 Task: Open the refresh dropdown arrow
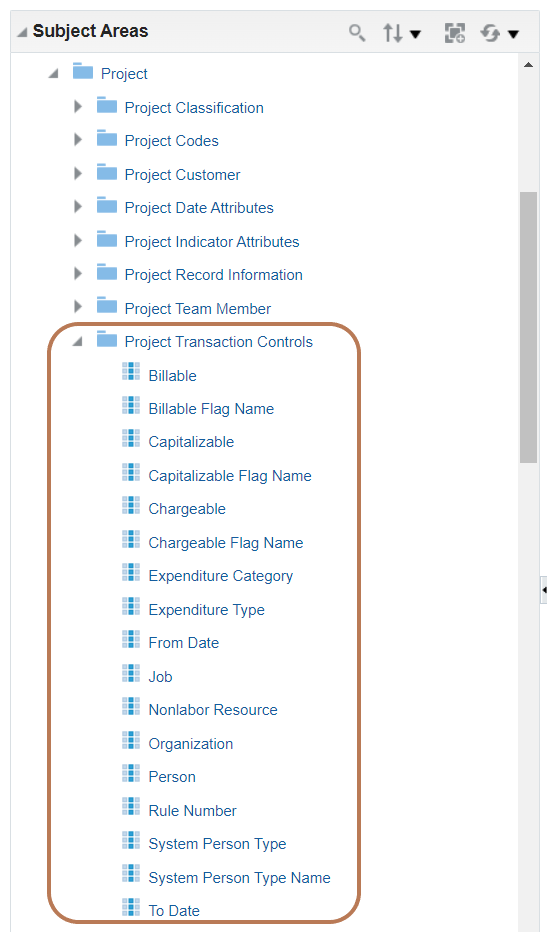(514, 34)
